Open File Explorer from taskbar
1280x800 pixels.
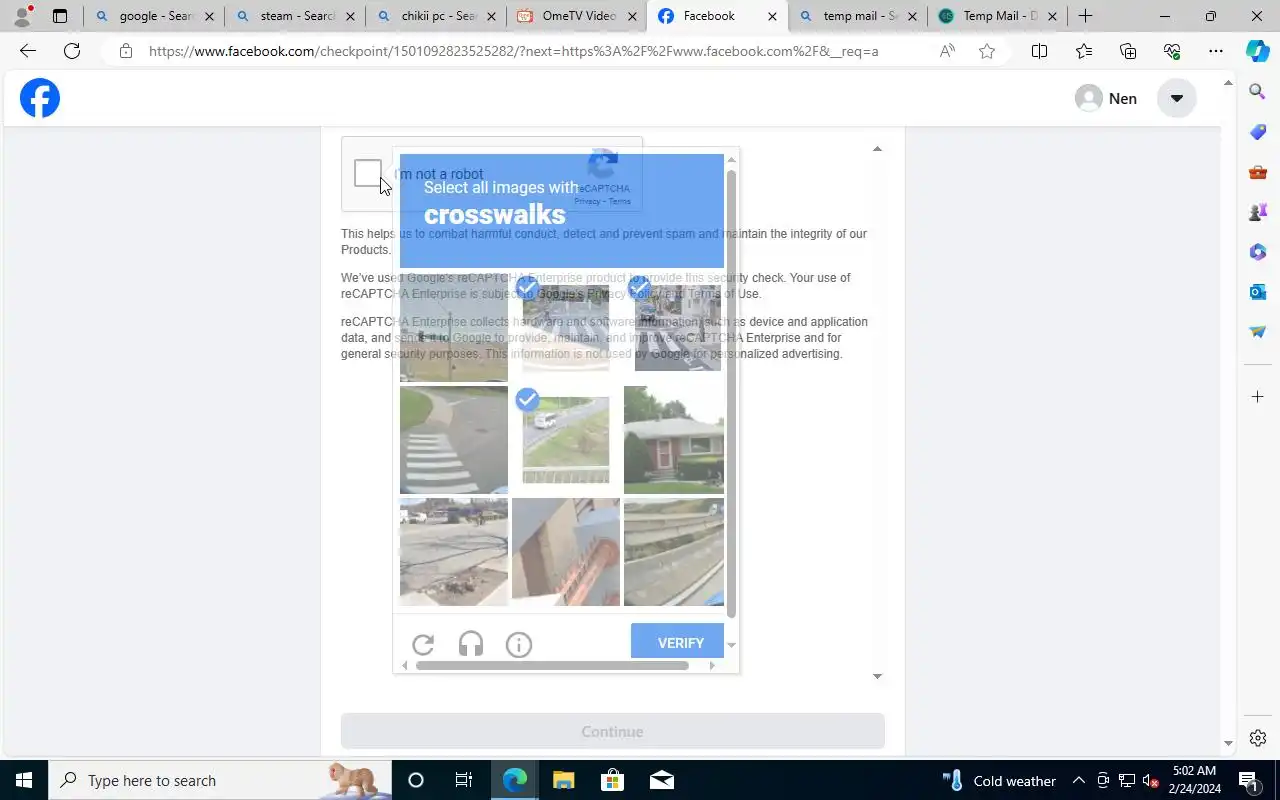pos(563,780)
